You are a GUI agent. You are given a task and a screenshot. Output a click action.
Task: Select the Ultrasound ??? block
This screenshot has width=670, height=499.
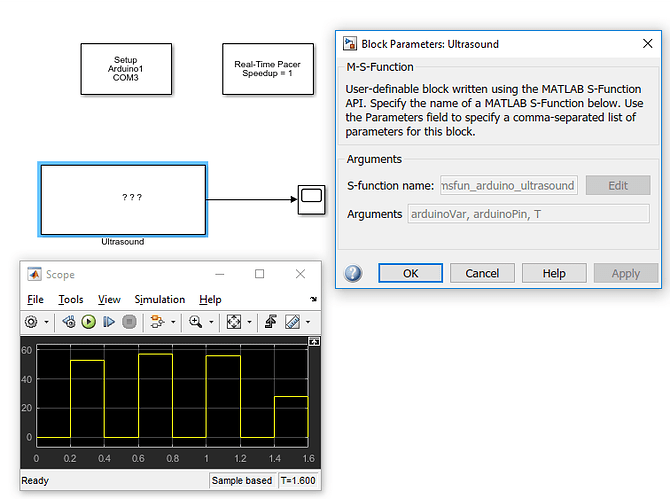point(123,200)
